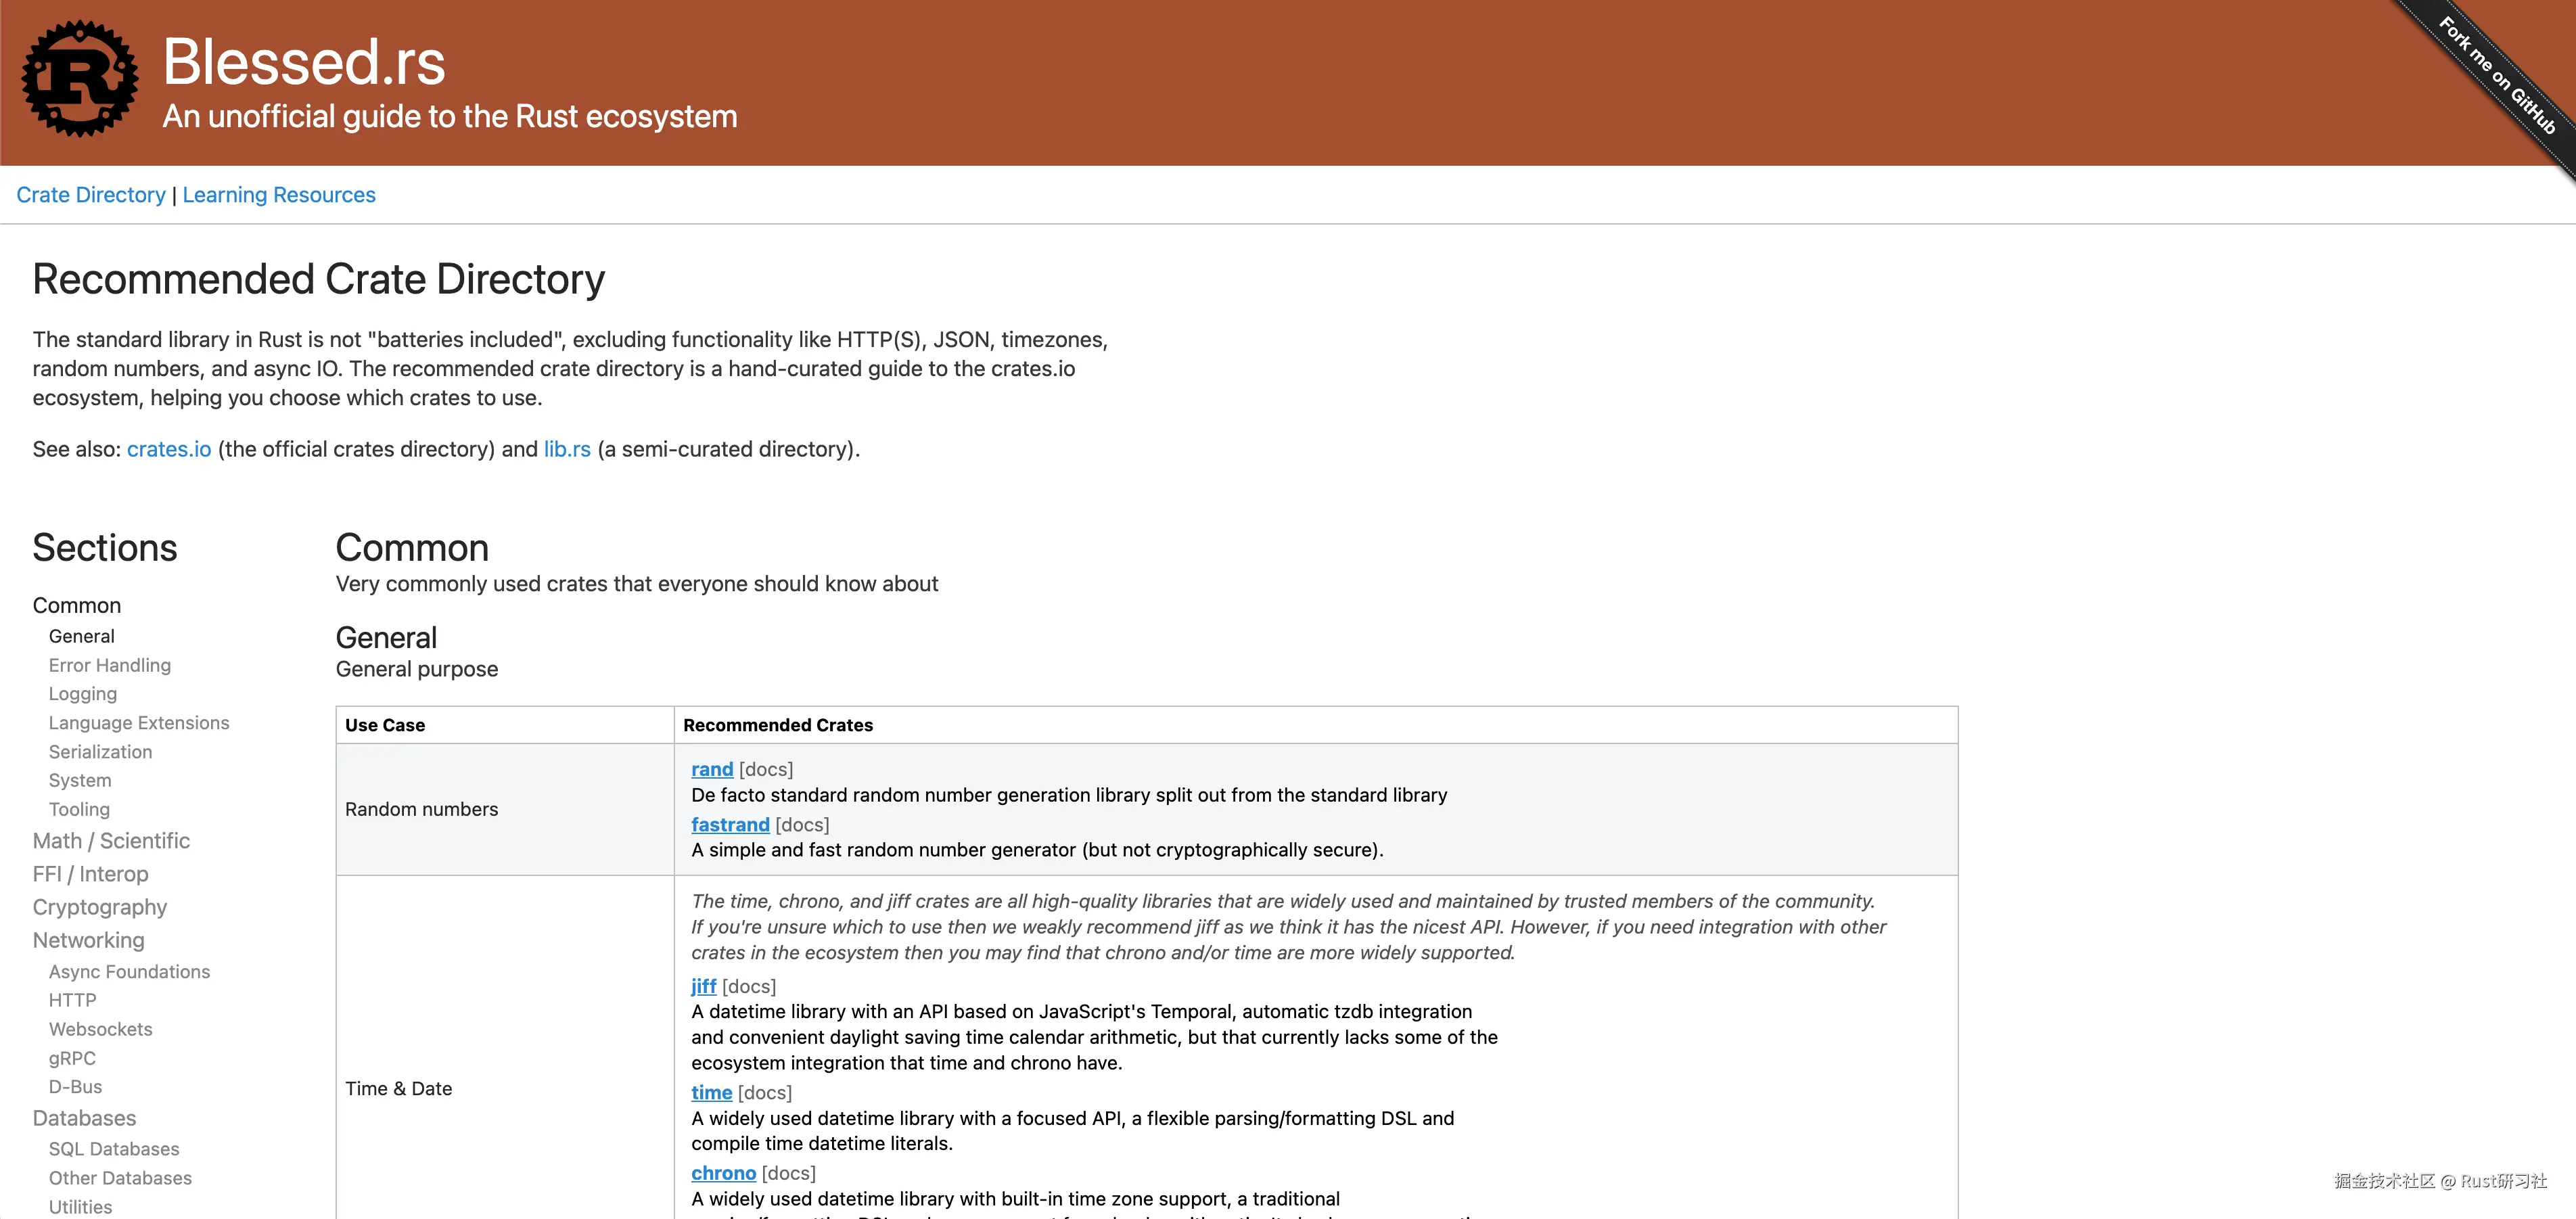
Task: Open the docs link beside time
Action: click(765, 1093)
